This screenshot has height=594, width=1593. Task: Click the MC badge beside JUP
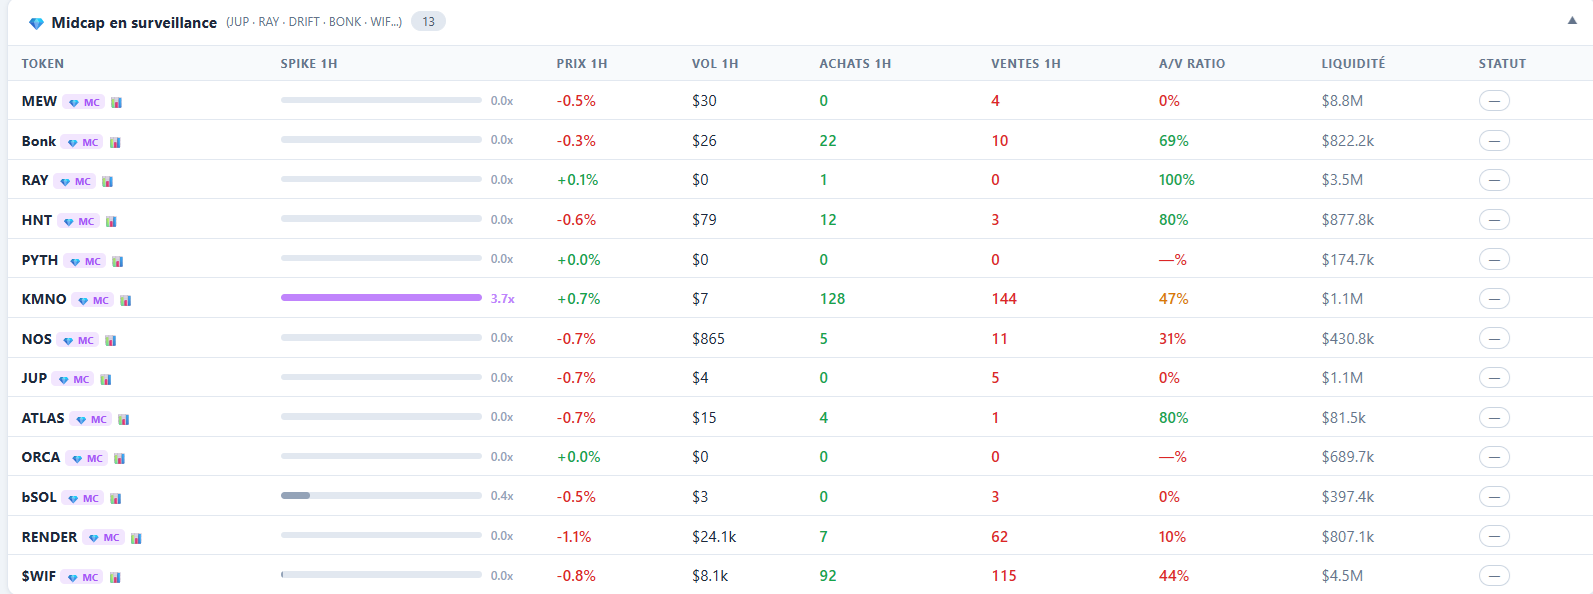[74, 378]
